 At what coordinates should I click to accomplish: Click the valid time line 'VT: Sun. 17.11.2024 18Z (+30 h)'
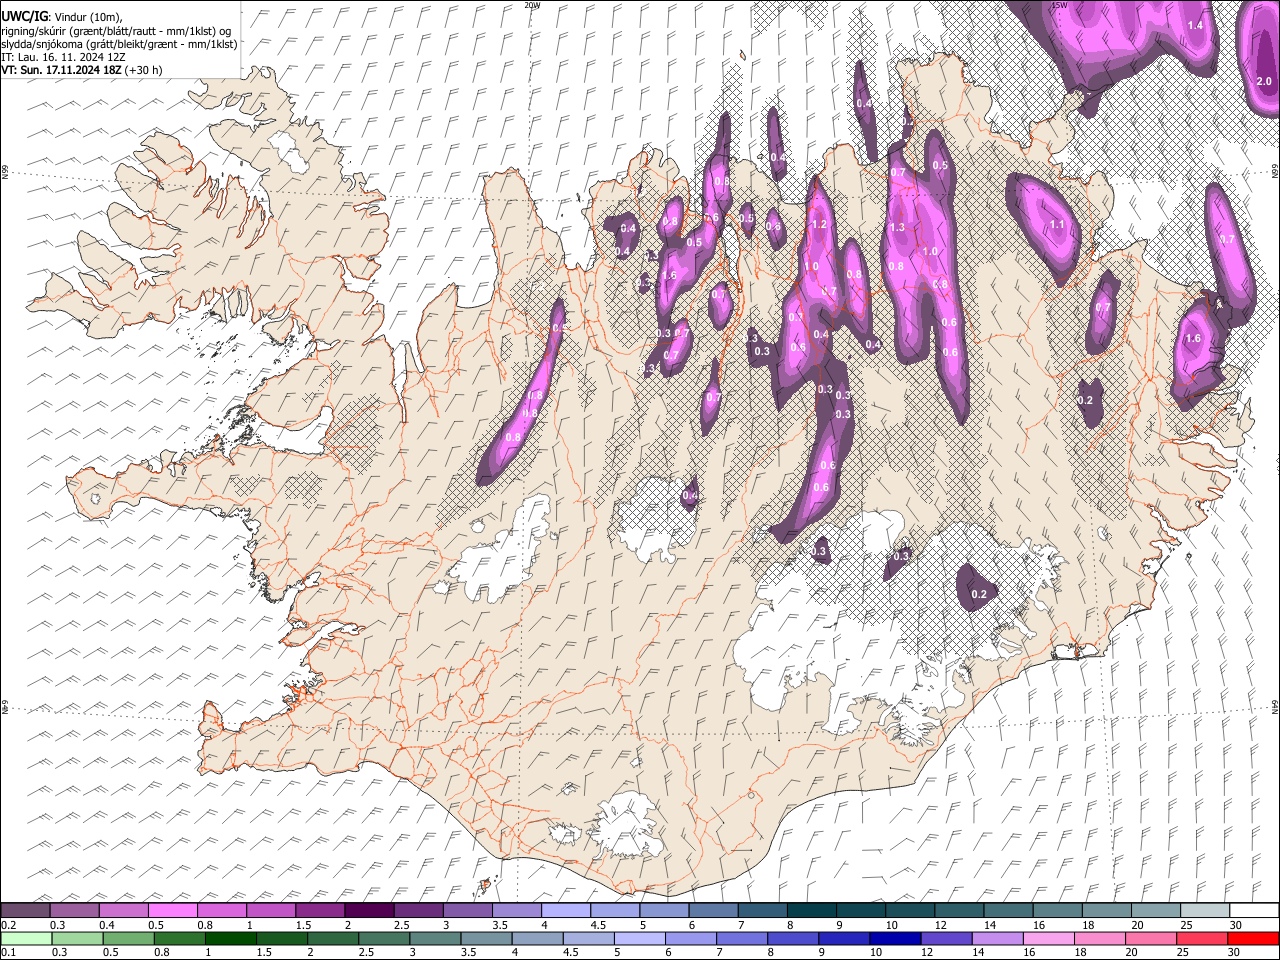coord(82,70)
